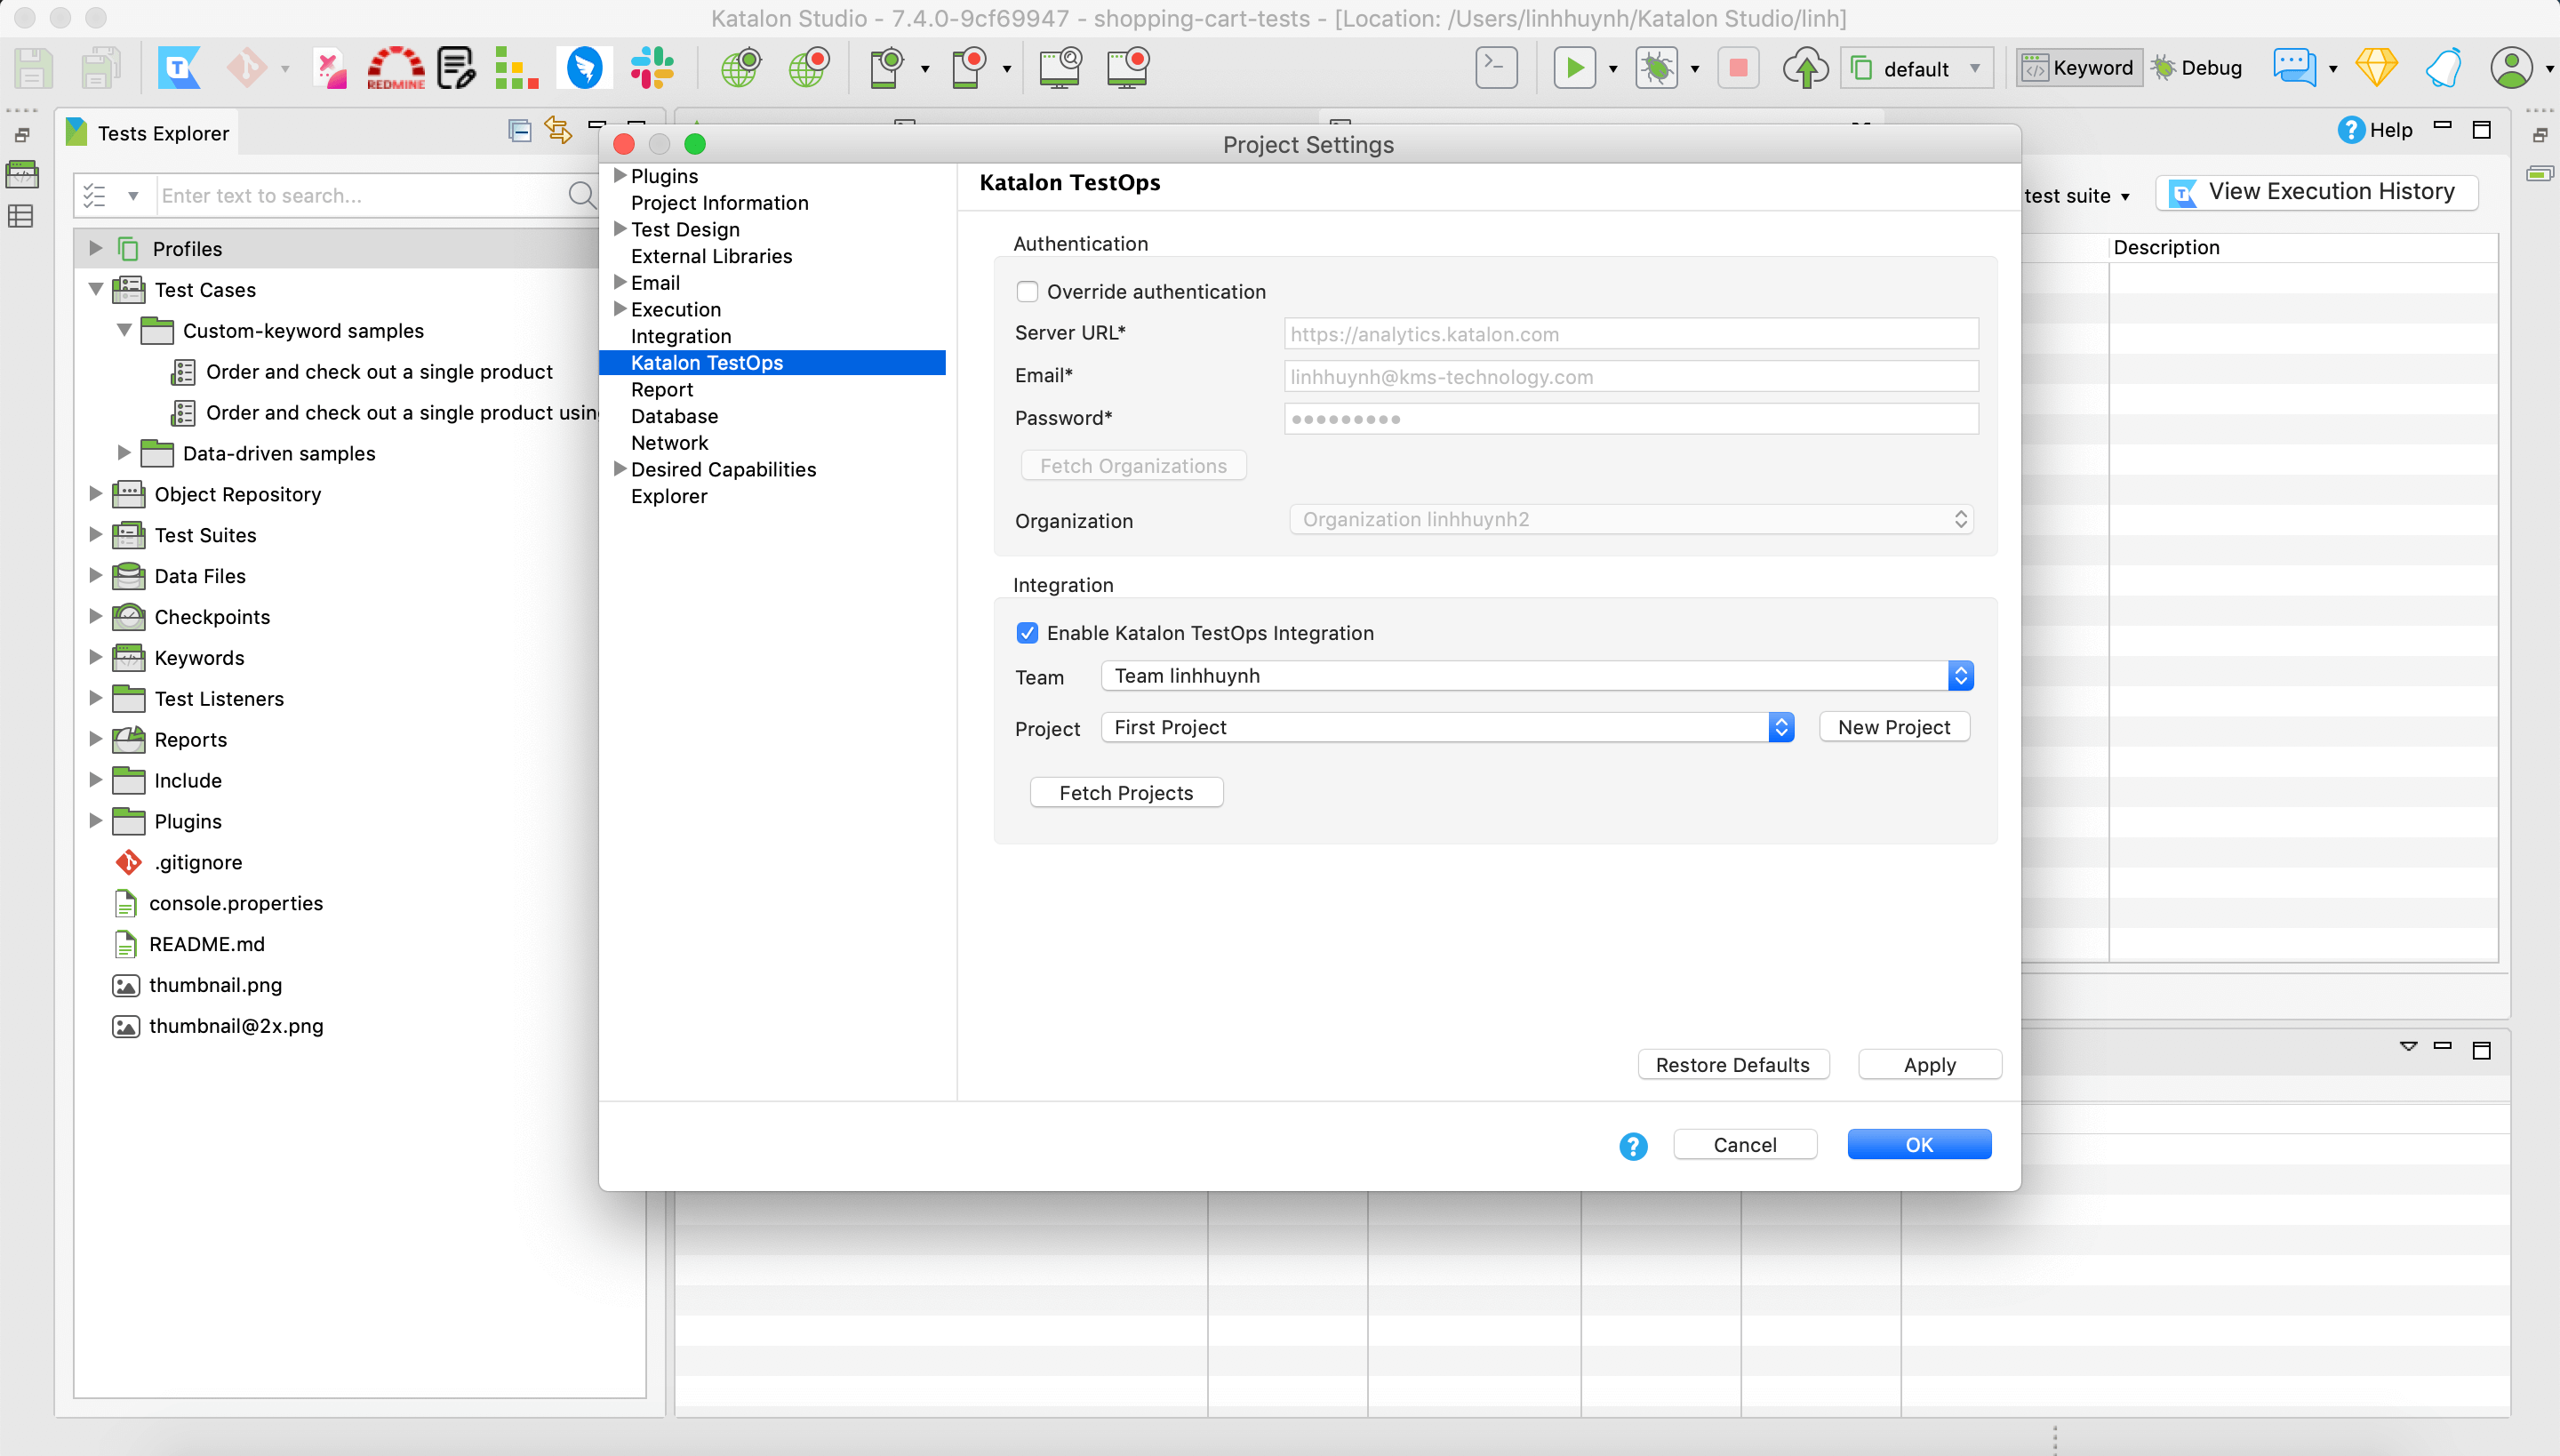The image size is (2560, 1456).
Task: Click the Debug bug icon in toolbar
Action: [x=1657, y=68]
